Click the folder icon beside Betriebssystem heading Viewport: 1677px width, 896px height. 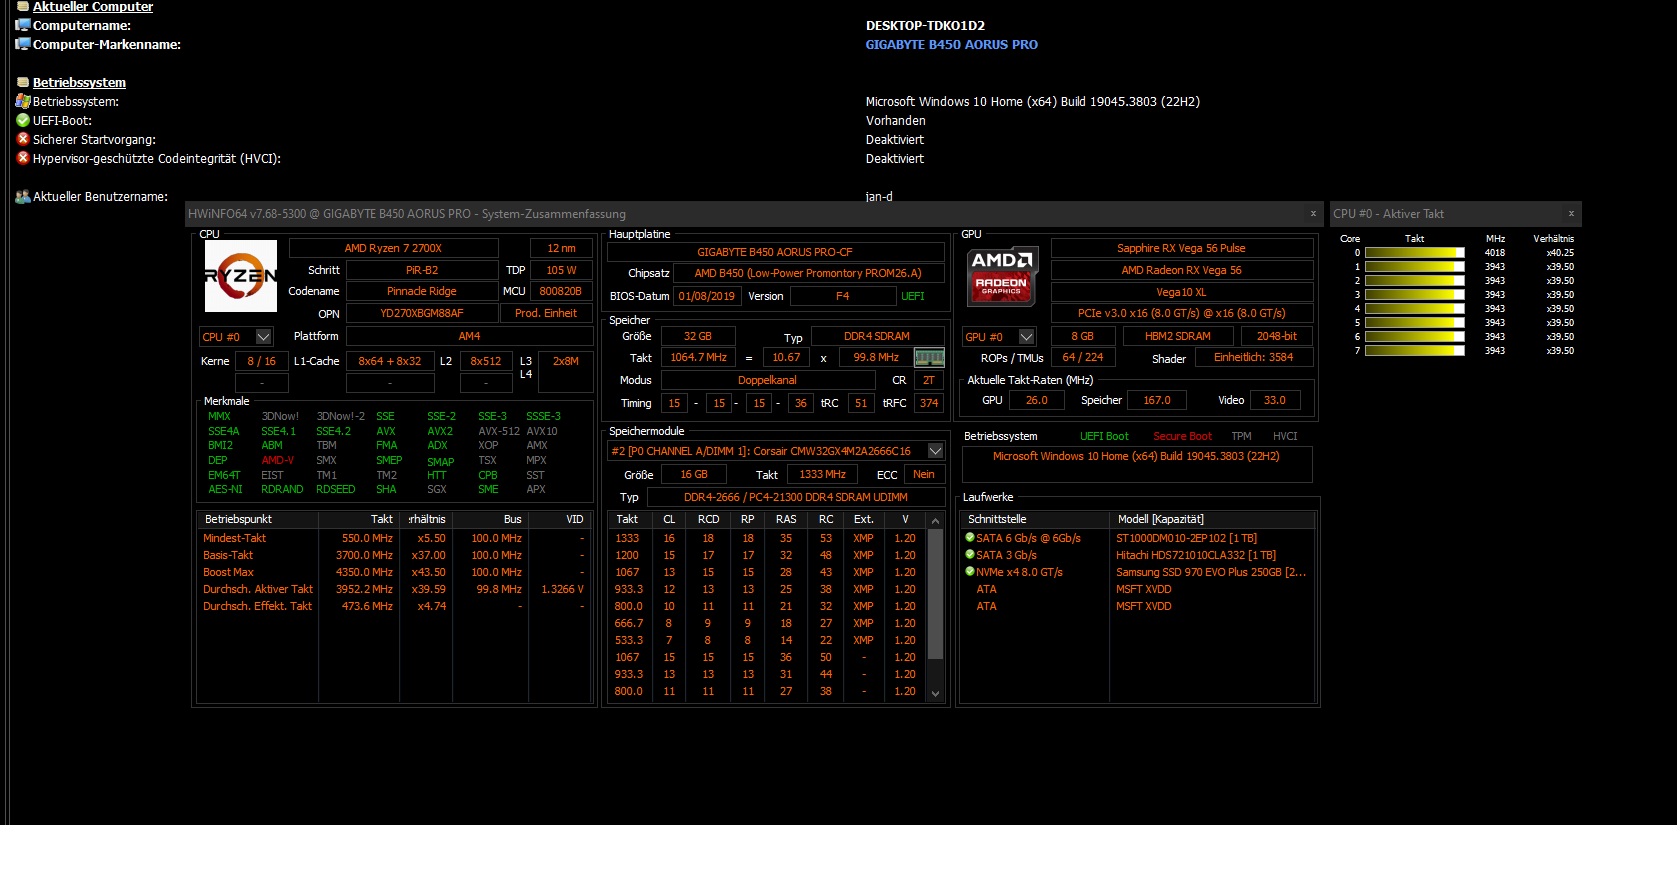point(23,82)
